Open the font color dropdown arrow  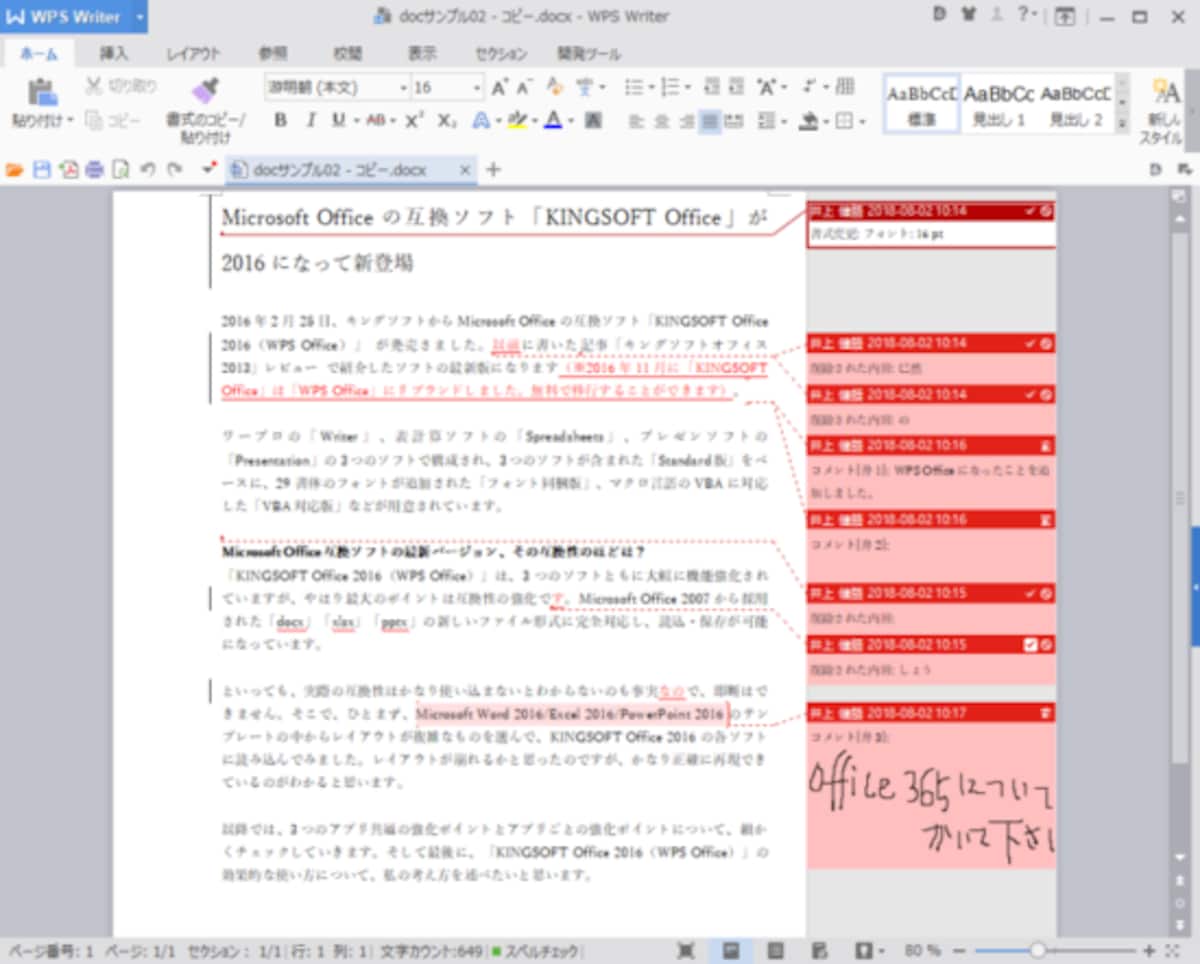[570, 121]
